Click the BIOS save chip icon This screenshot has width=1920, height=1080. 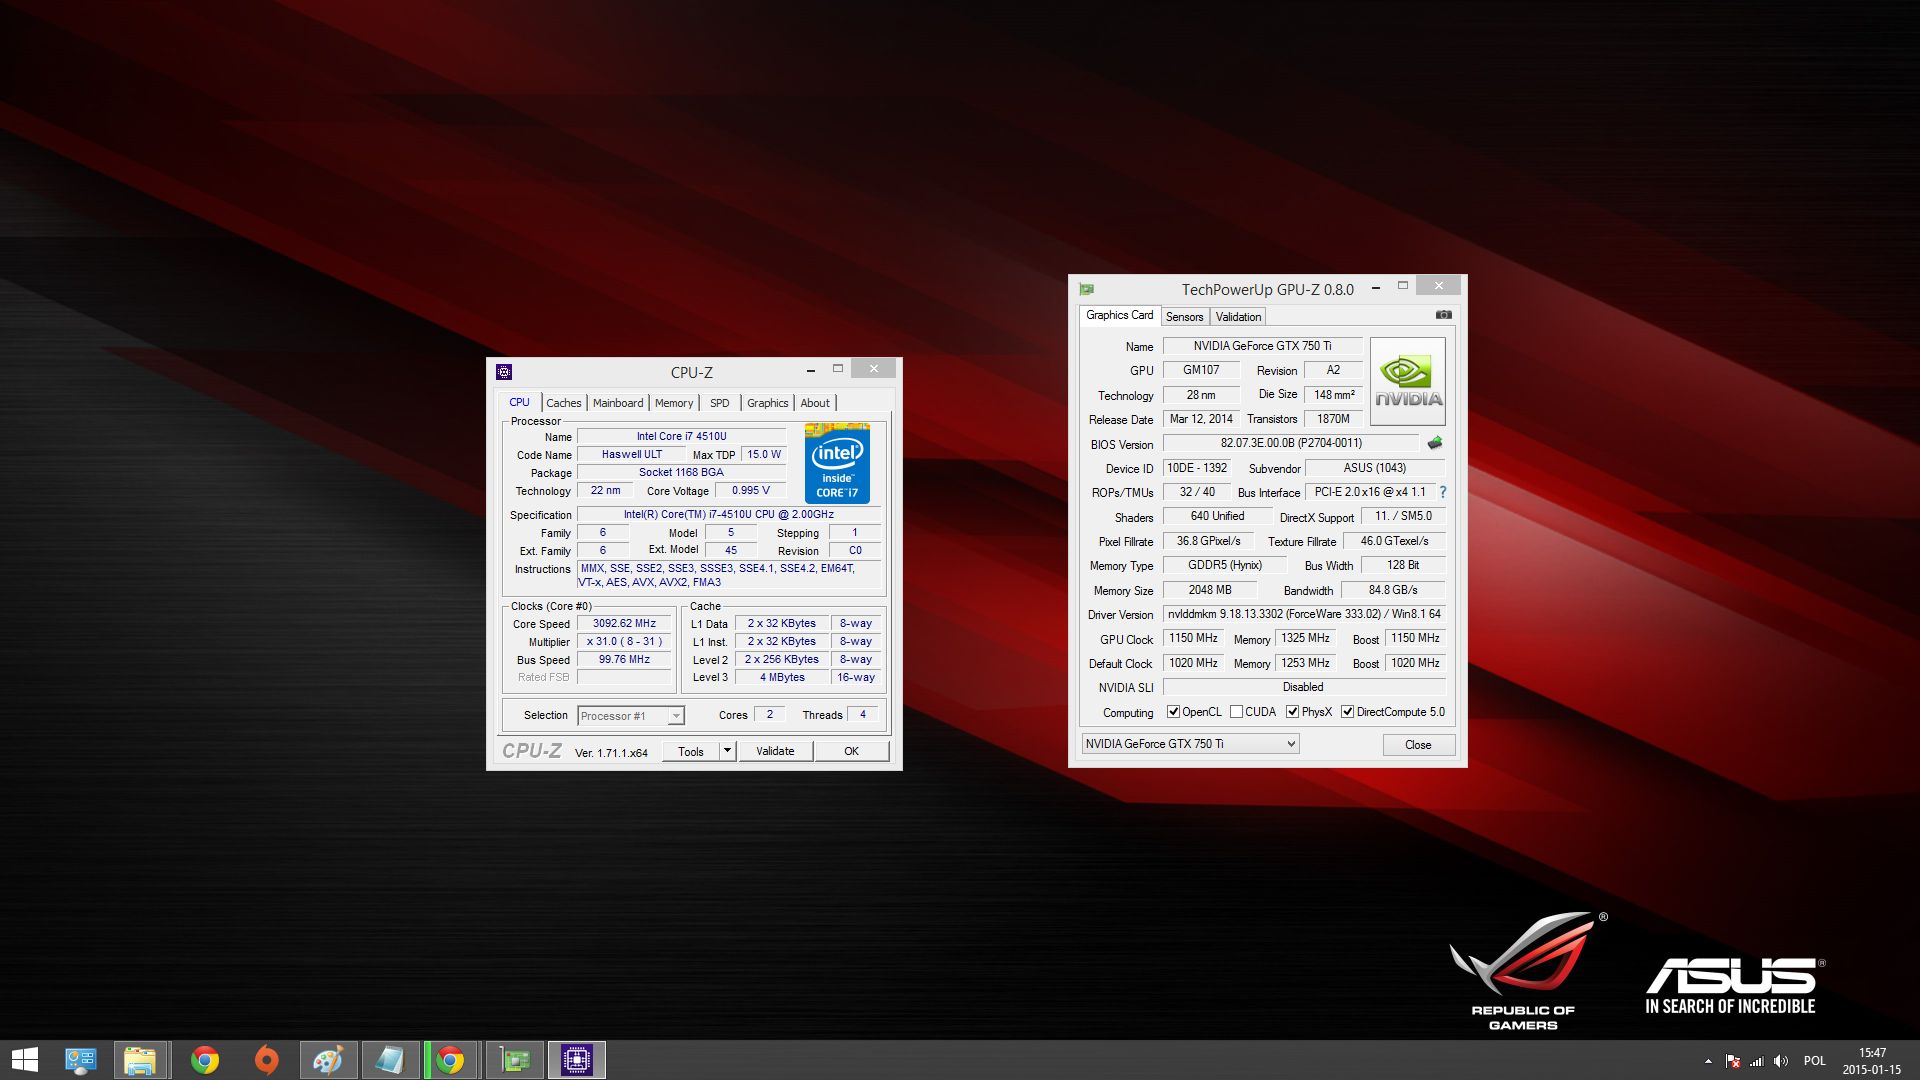(x=1435, y=443)
